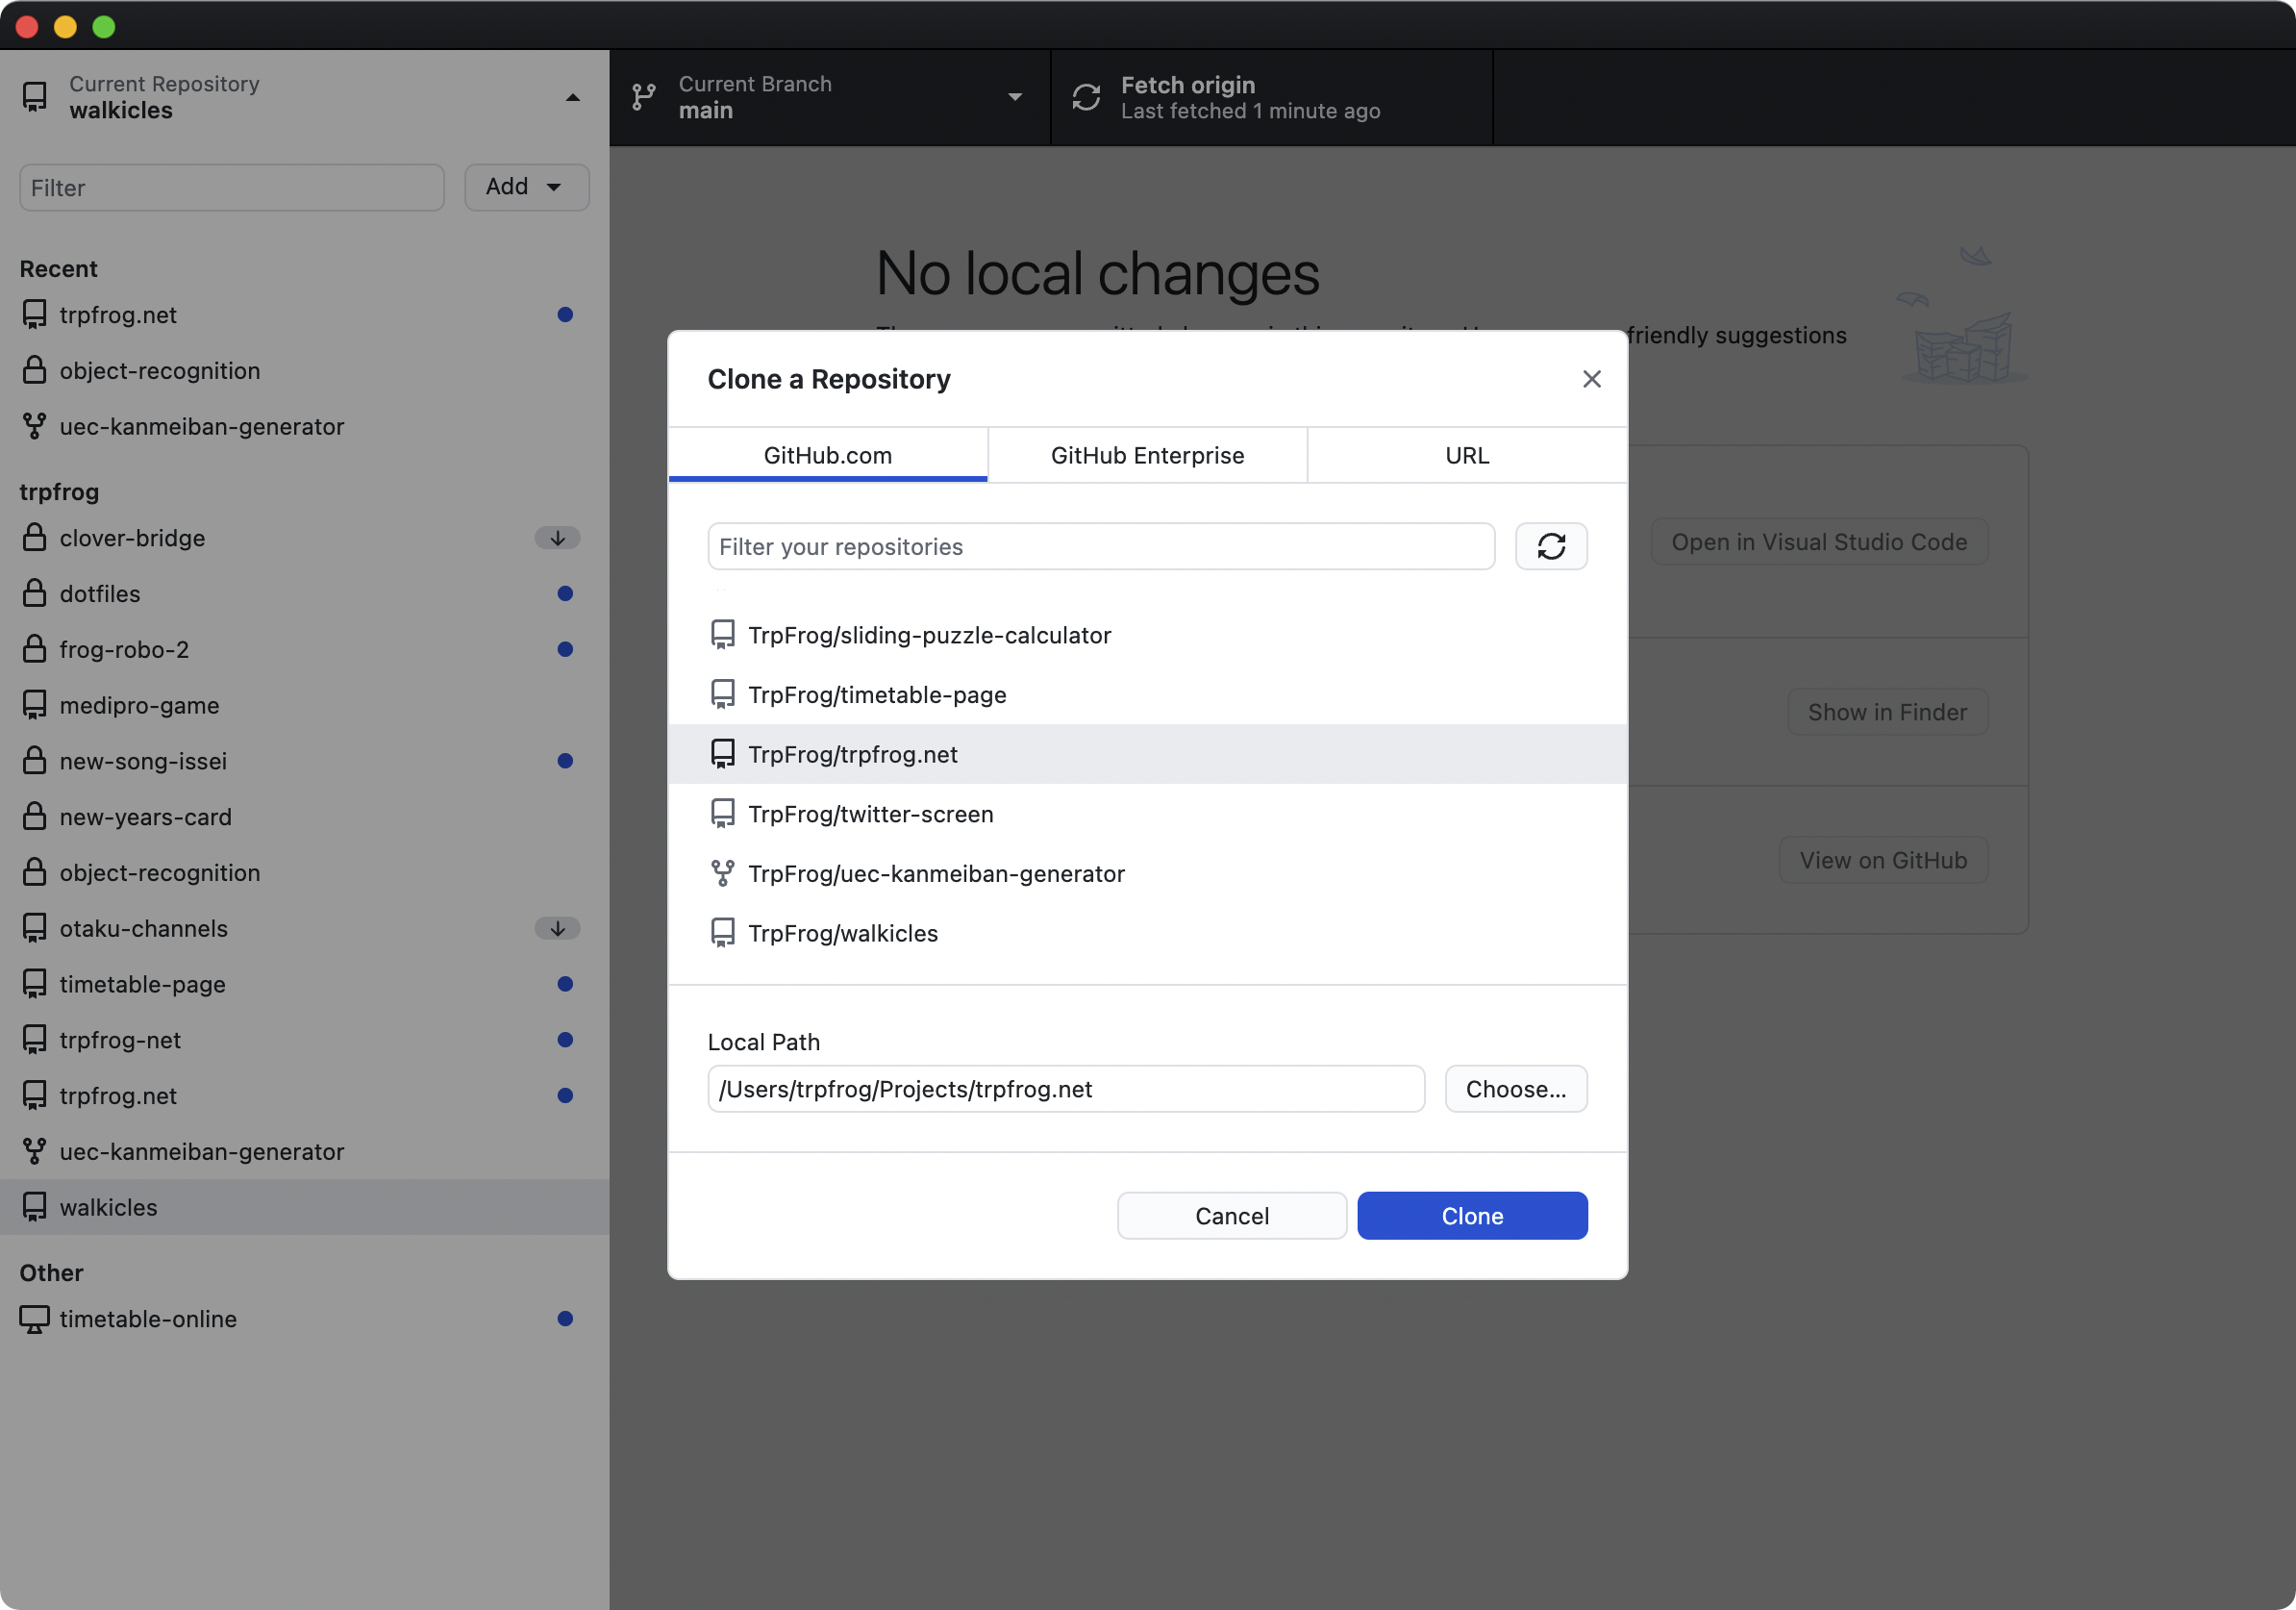
Task: Click the download arrow on the clover-bridge row
Action: (x=557, y=538)
